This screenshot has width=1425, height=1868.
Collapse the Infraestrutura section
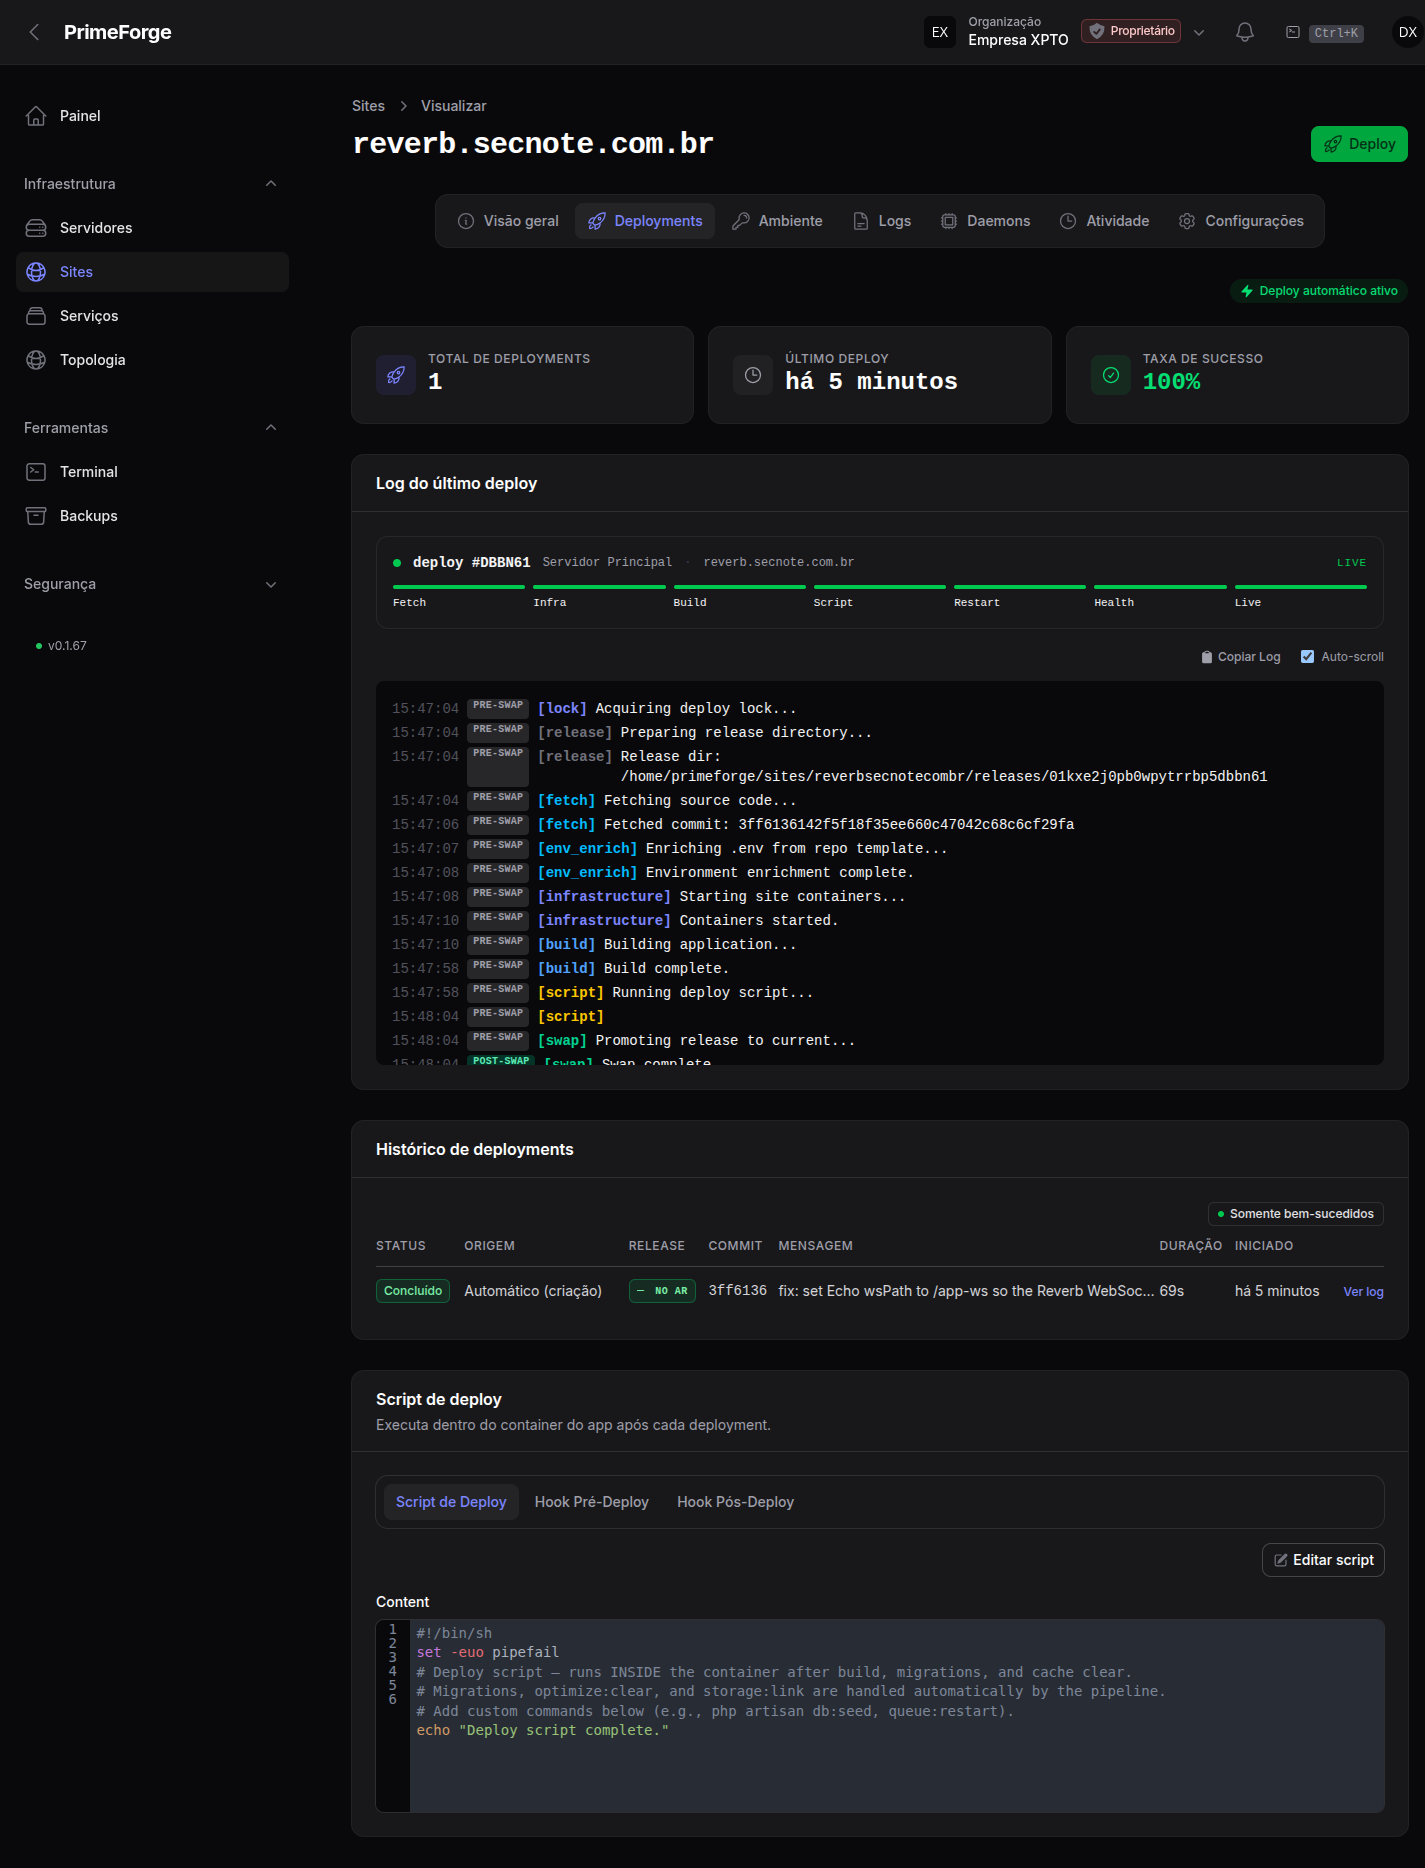pyautogui.click(x=271, y=184)
